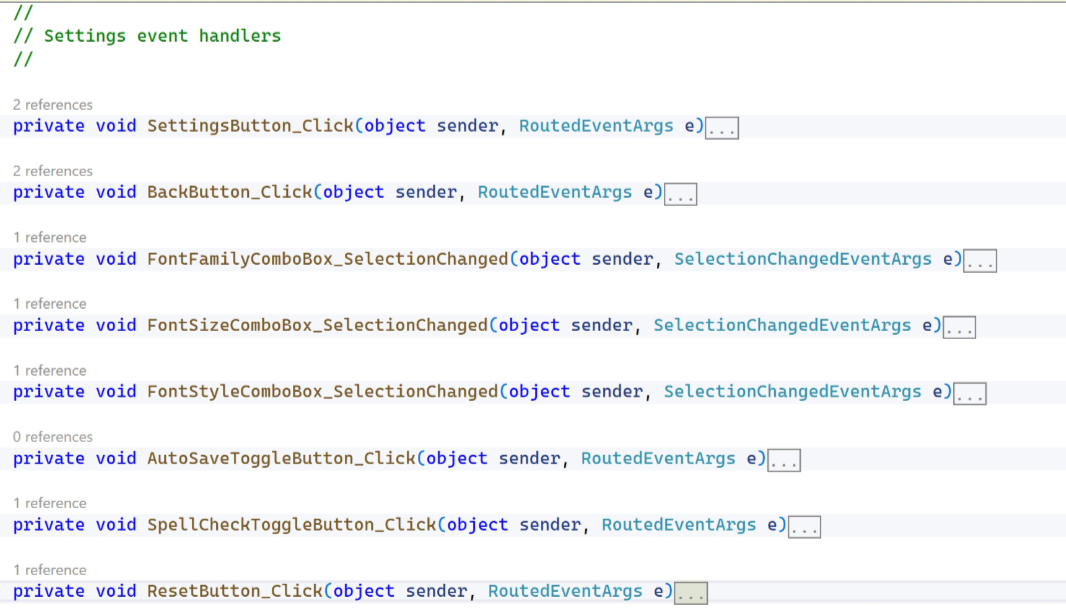1066x609 pixels.
Task: Expand the ResetButton_Click collapsed code block
Action: pos(691,593)
